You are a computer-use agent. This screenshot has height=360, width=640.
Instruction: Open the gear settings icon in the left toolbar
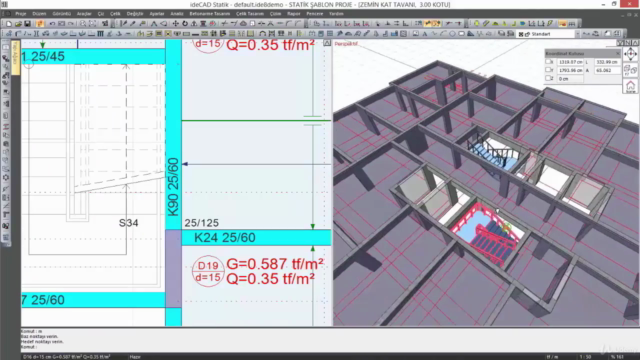tap(6, 178)
